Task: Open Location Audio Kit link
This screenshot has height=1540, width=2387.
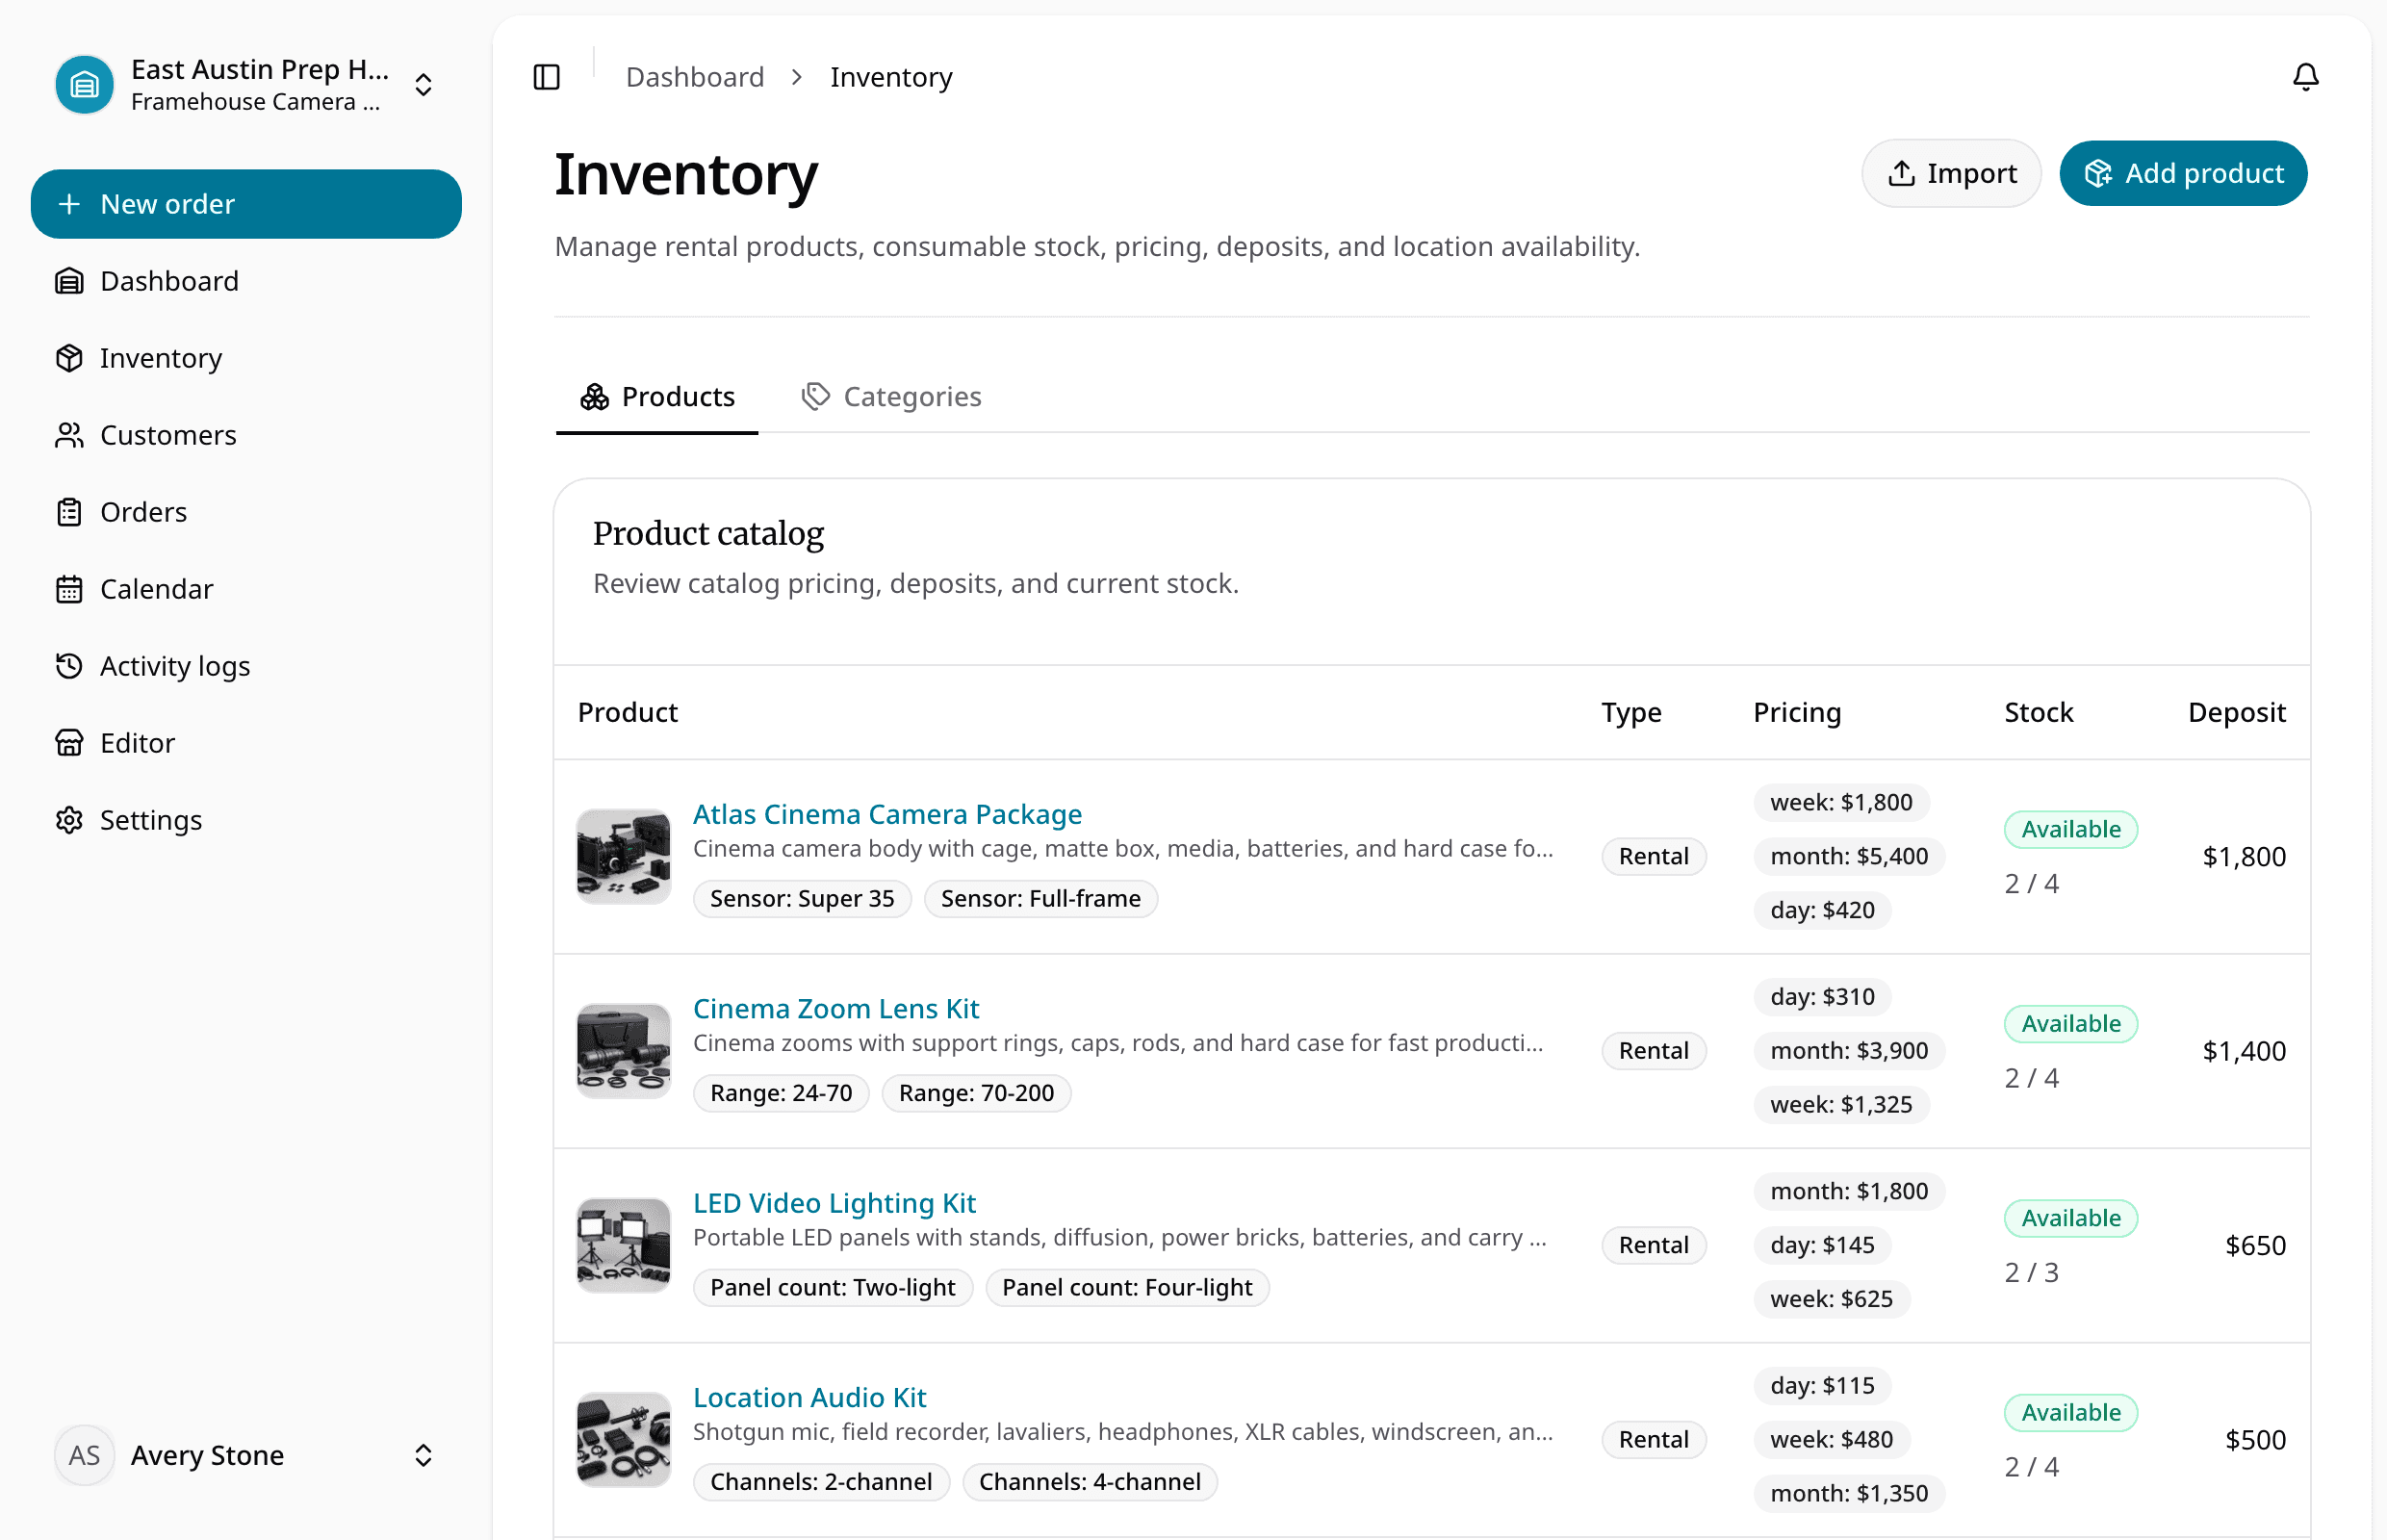Action: pos(810,1397)
